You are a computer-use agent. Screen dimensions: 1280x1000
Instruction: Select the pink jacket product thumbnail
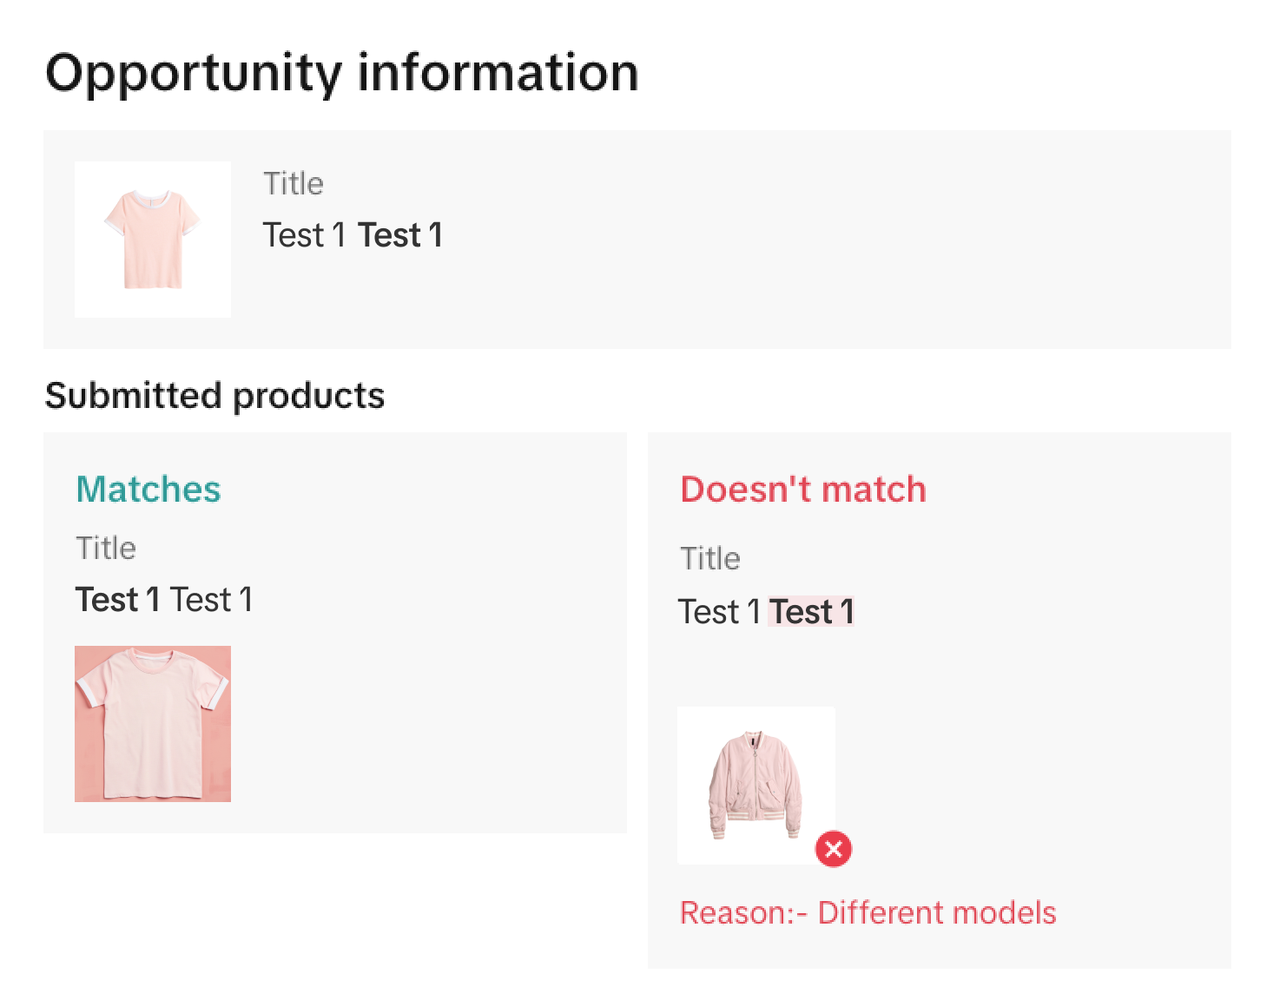[x=756, y=785]
